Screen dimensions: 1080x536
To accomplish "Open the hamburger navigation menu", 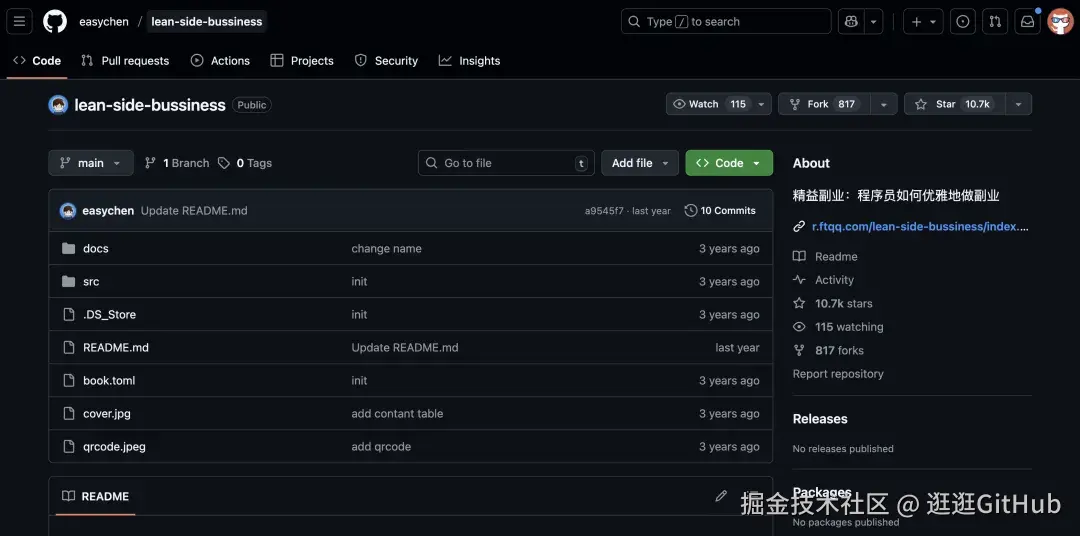I will [x=19, y=21].
